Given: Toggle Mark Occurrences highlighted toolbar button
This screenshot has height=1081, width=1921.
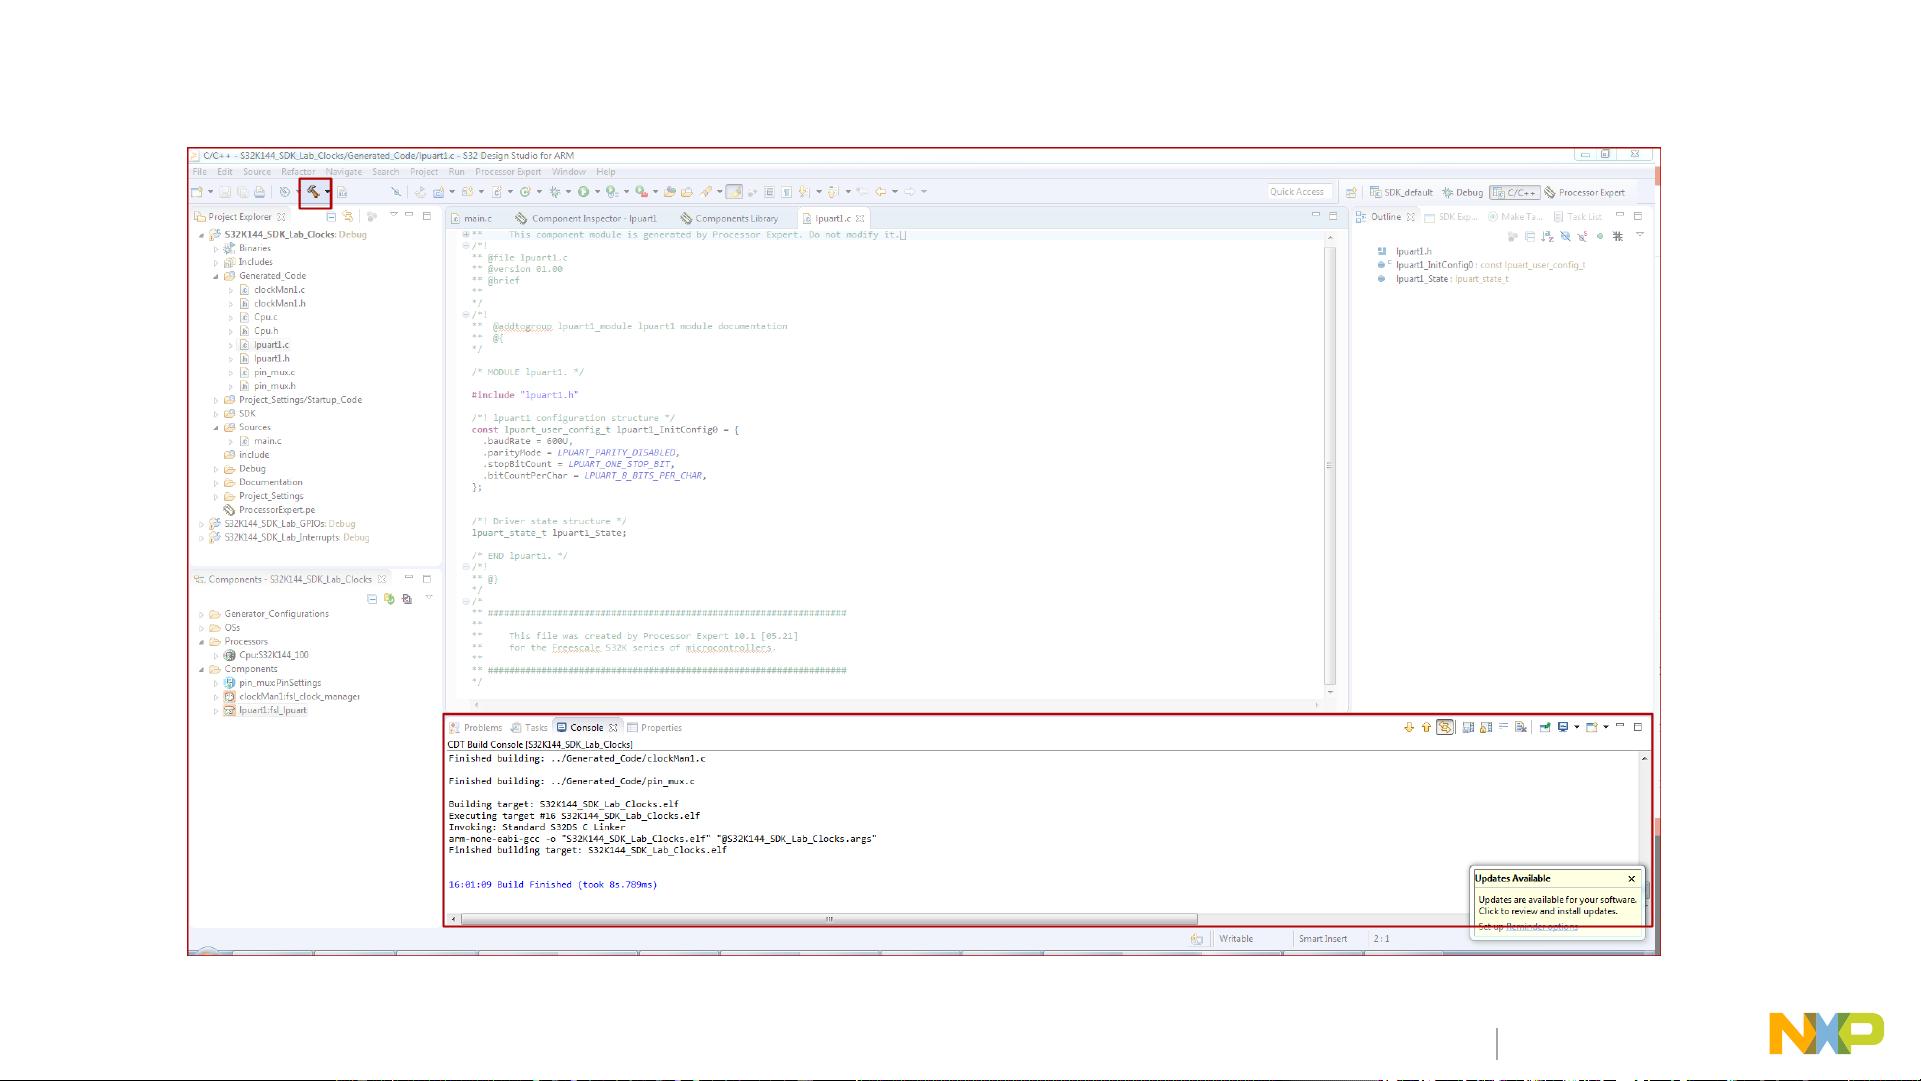Looking at the screenshot, I should 735,192.
